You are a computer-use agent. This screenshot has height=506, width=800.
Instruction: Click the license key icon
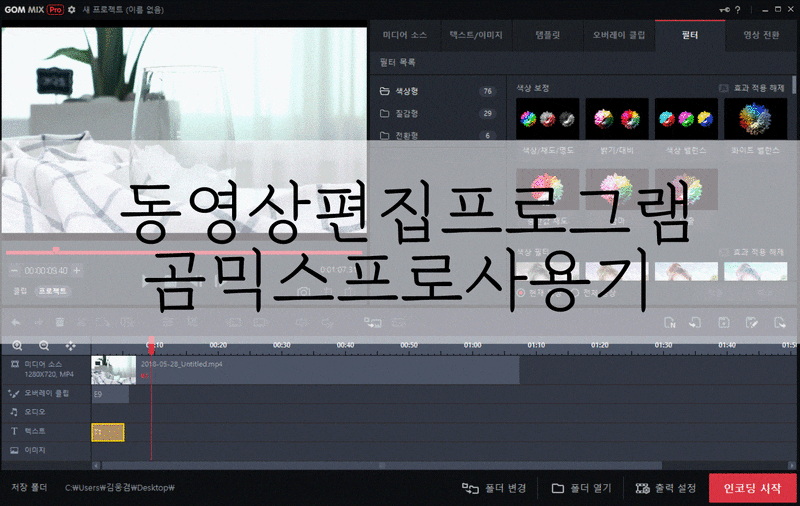724,10
